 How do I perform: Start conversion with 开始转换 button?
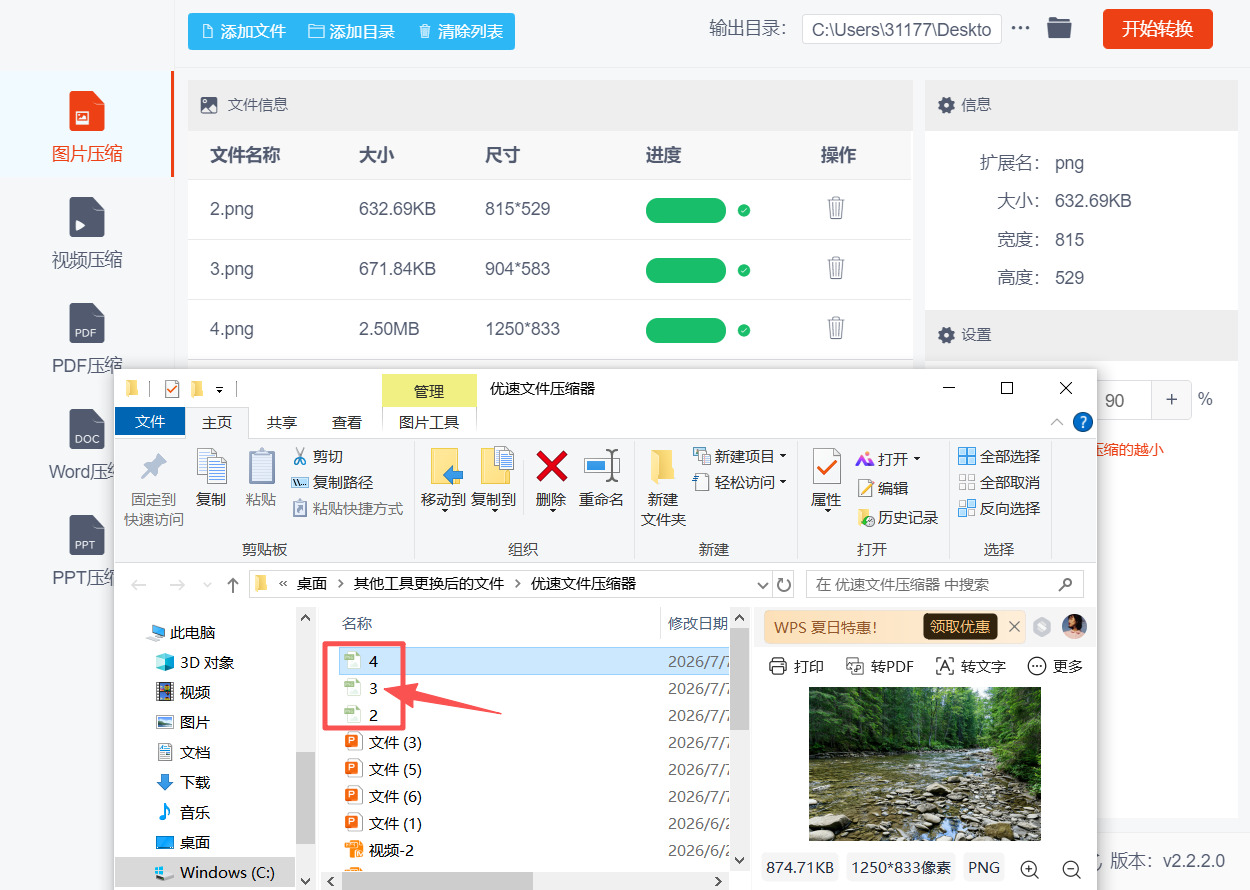[x=1157, y=29]
